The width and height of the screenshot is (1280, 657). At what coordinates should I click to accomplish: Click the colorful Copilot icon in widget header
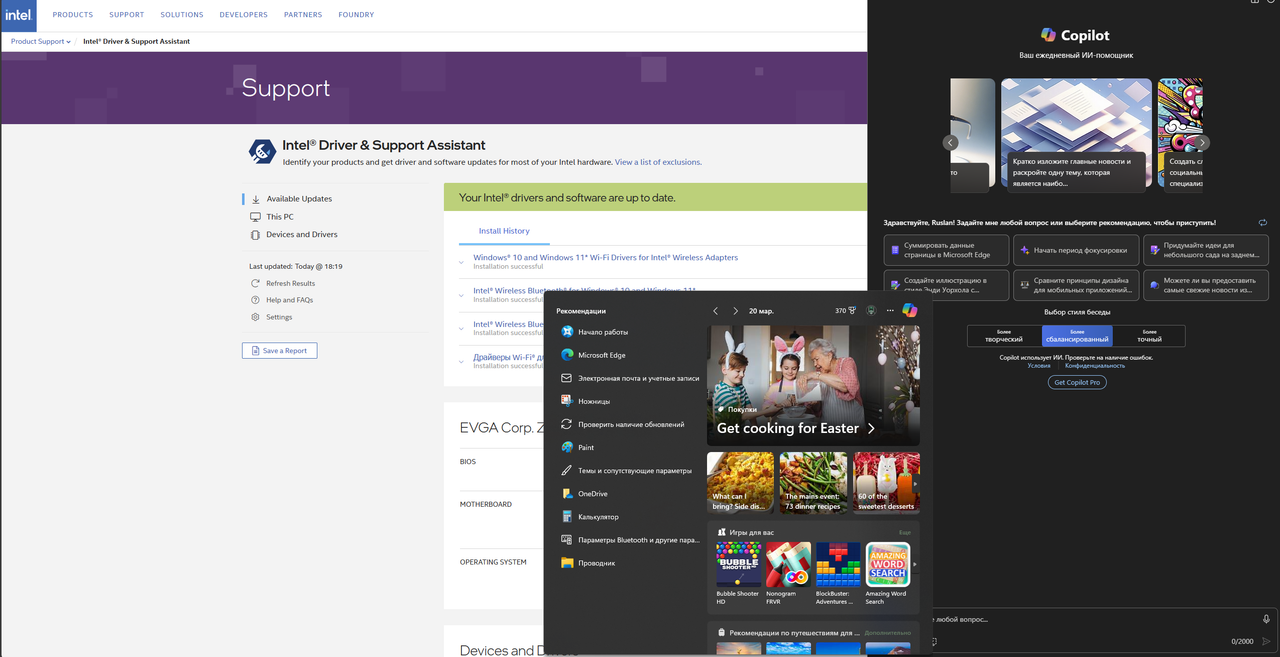(x=909, y=311)
